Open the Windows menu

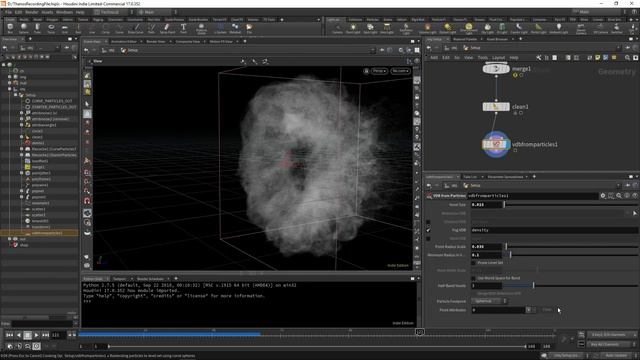[x=64, y=12]
